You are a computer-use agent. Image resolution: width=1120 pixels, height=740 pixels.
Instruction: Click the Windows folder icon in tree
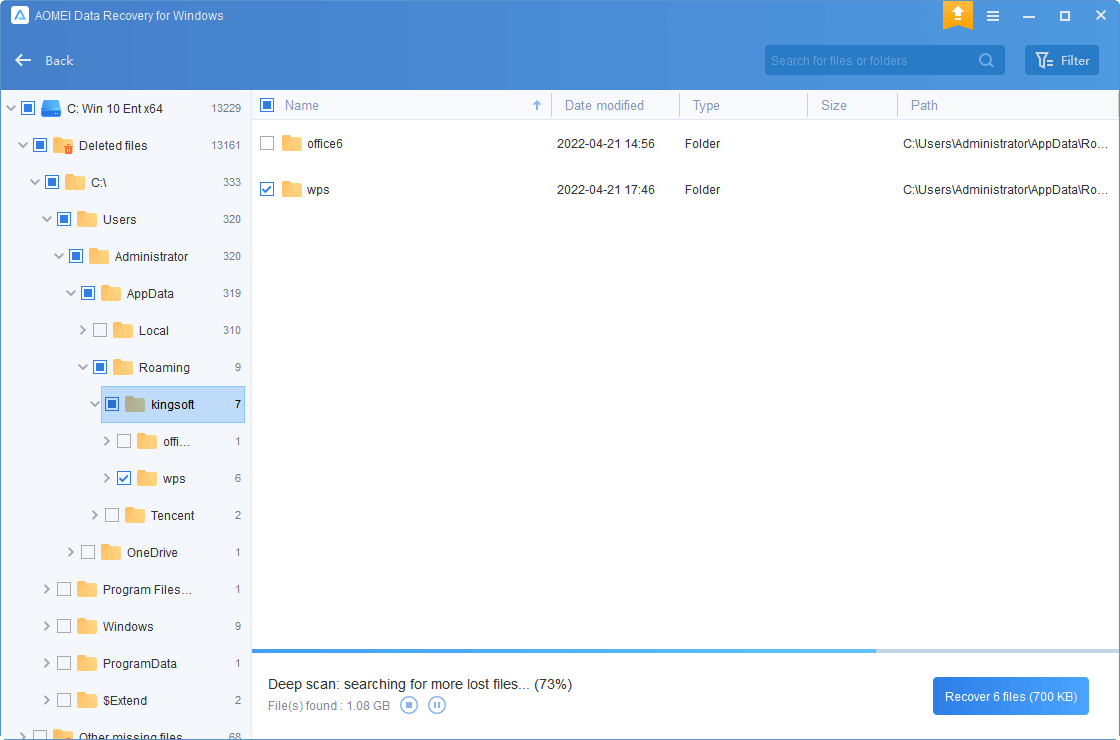(87, 626)
